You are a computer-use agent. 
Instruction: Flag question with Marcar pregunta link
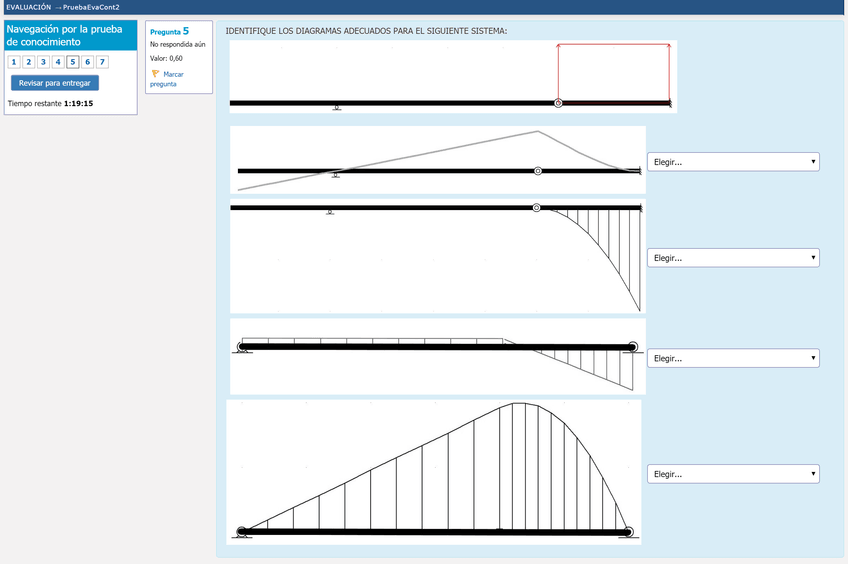[167, 79]
